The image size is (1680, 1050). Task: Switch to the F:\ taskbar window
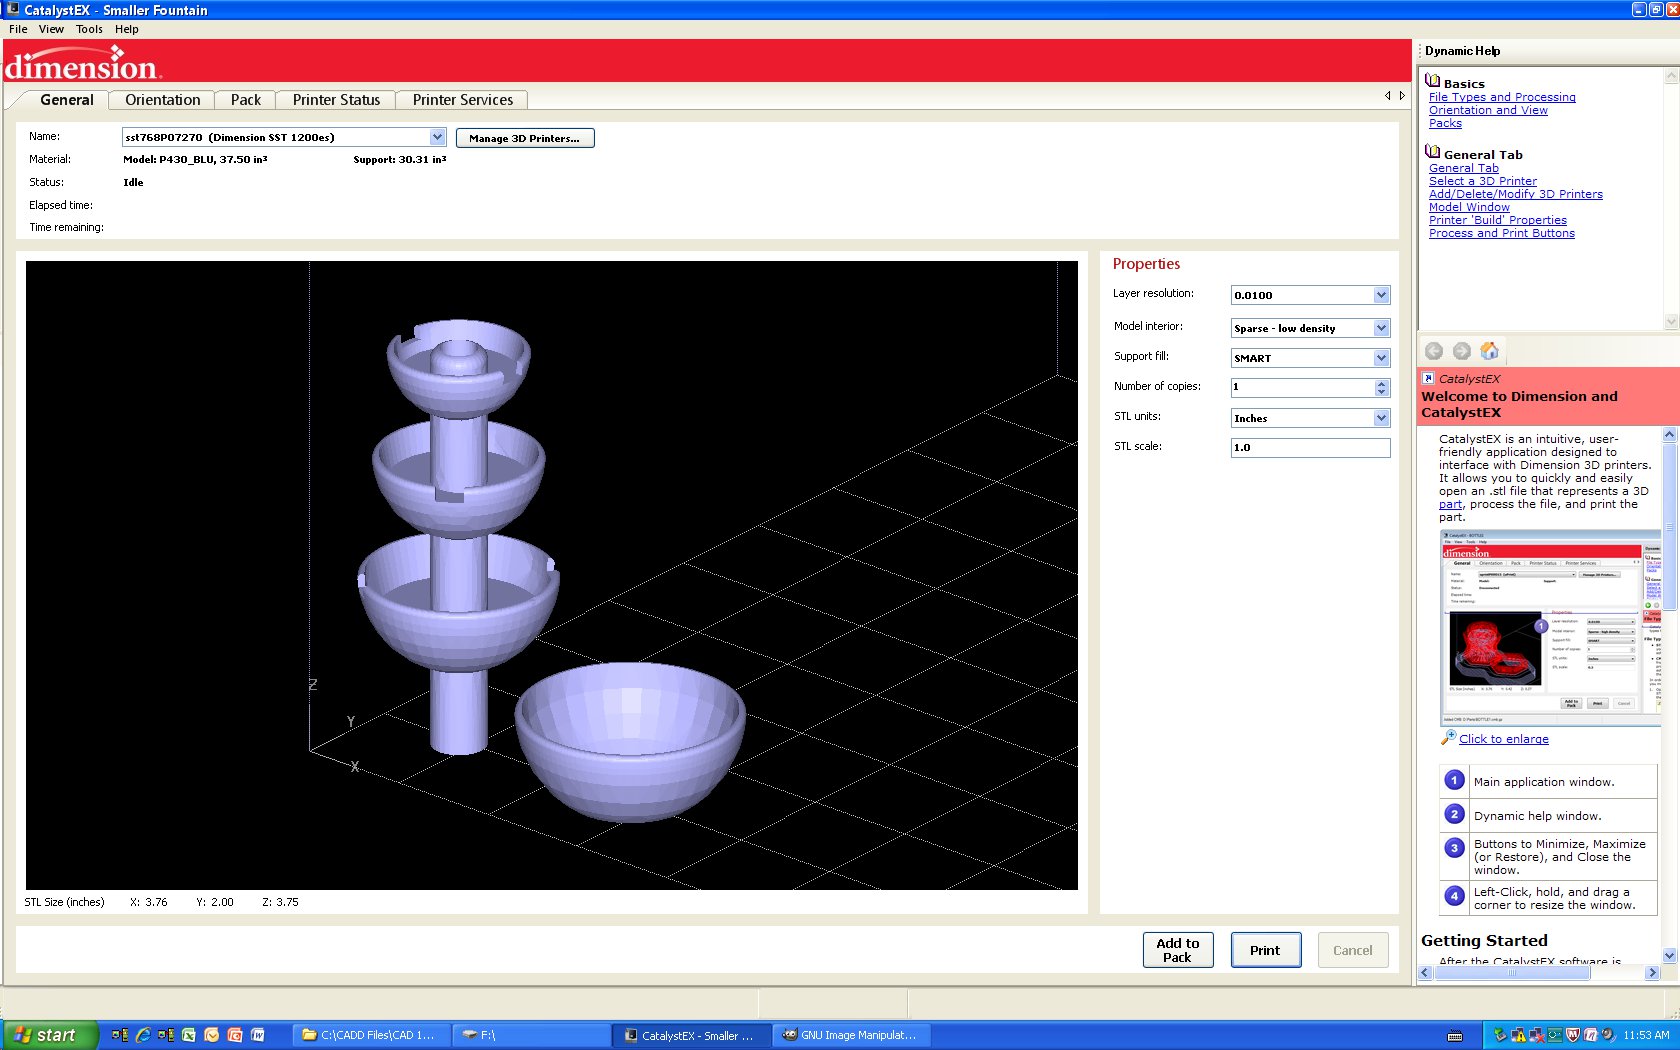[530, 1035]
